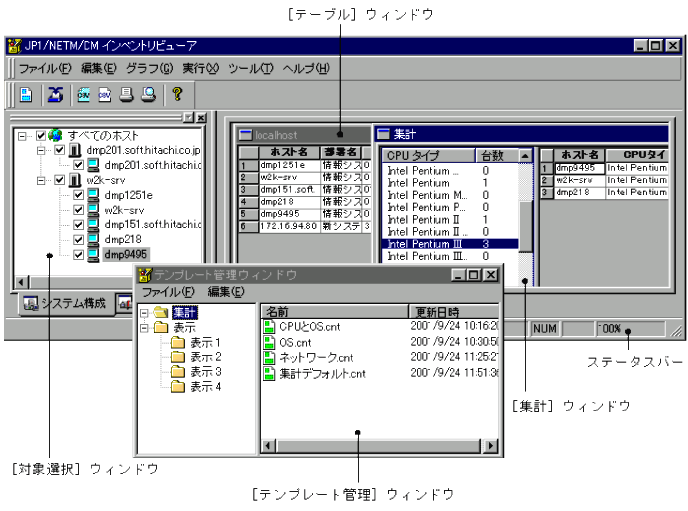
Task: Collapse the 集計 folder in template window
Action: [144, 313]
